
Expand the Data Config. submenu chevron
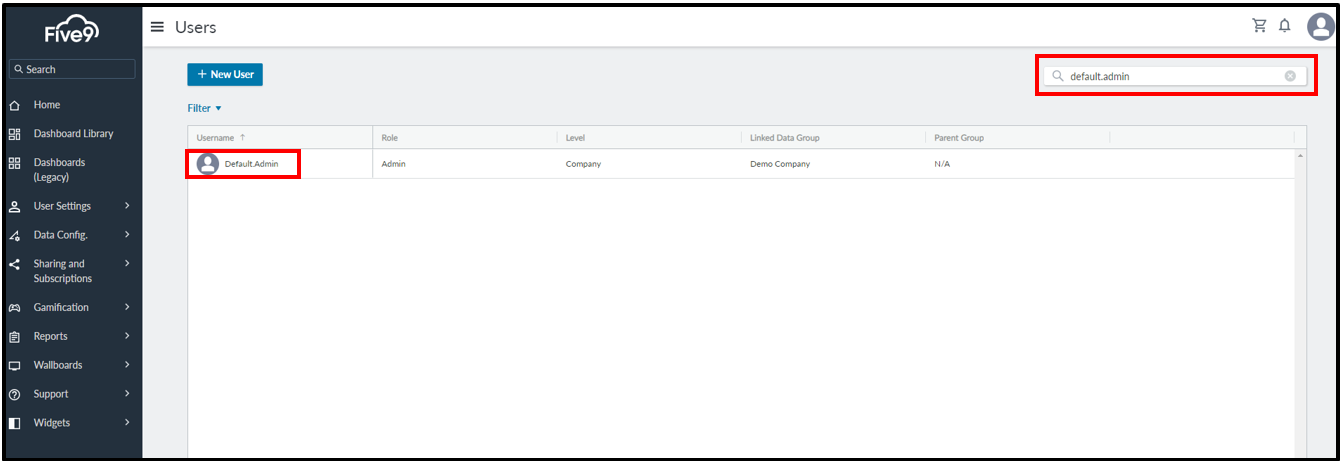[127, 235]
